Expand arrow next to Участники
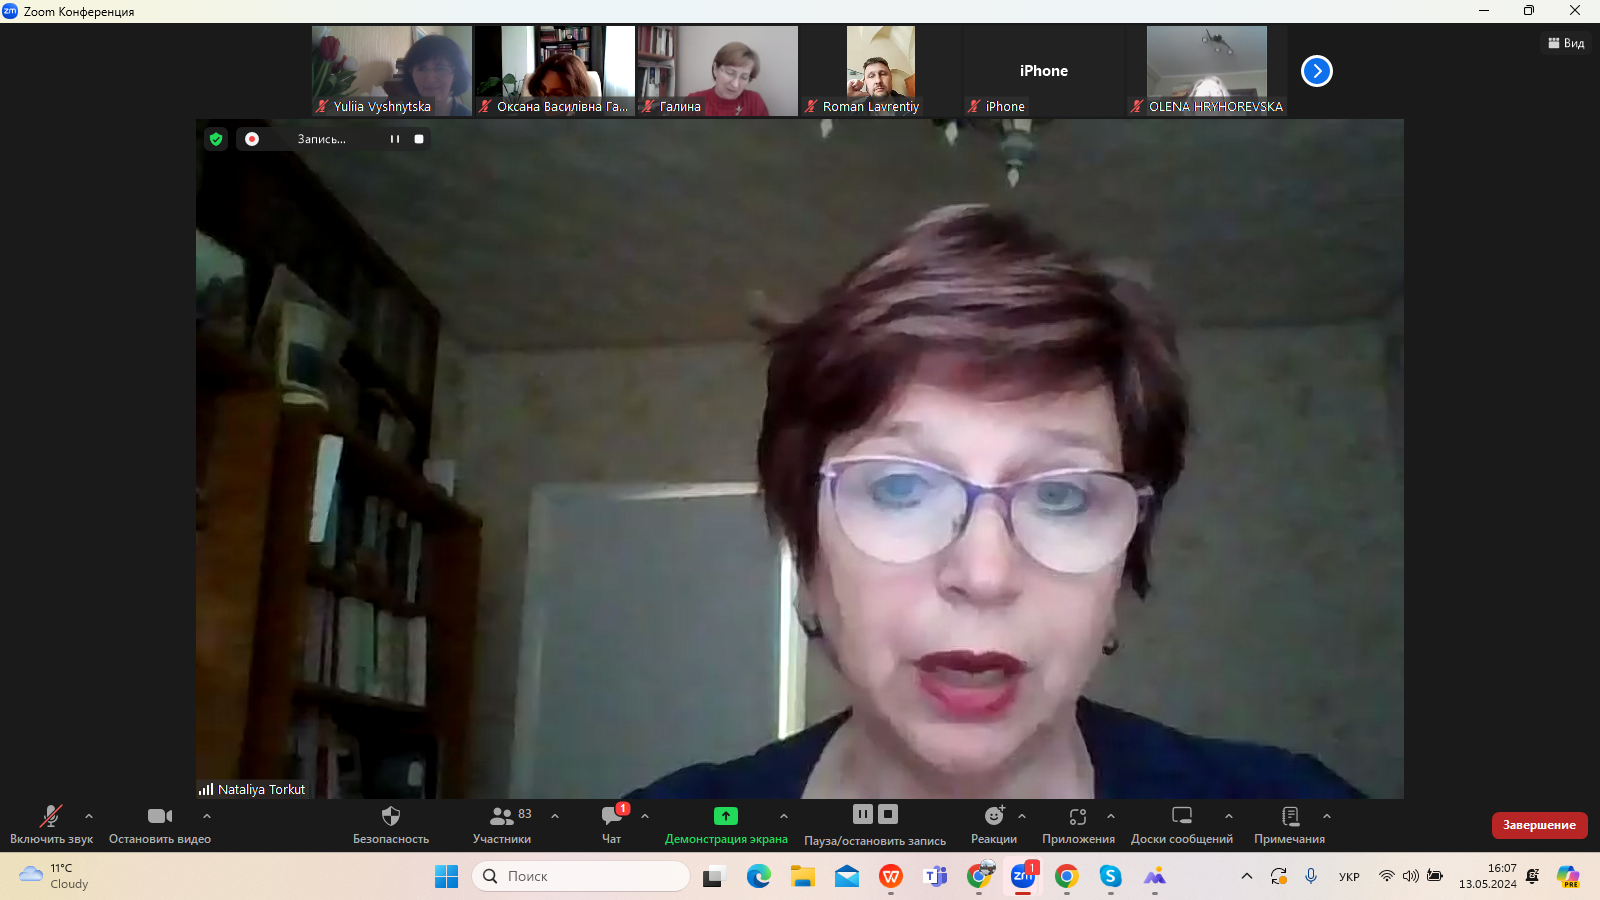The height and width of the screenshot is (900, 1600). pos(555,816)
